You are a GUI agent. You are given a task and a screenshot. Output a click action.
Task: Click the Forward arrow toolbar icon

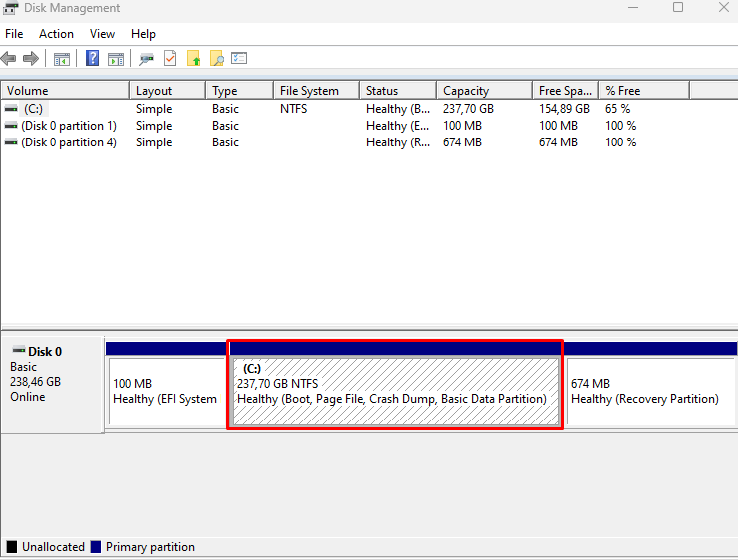point(31,59)
